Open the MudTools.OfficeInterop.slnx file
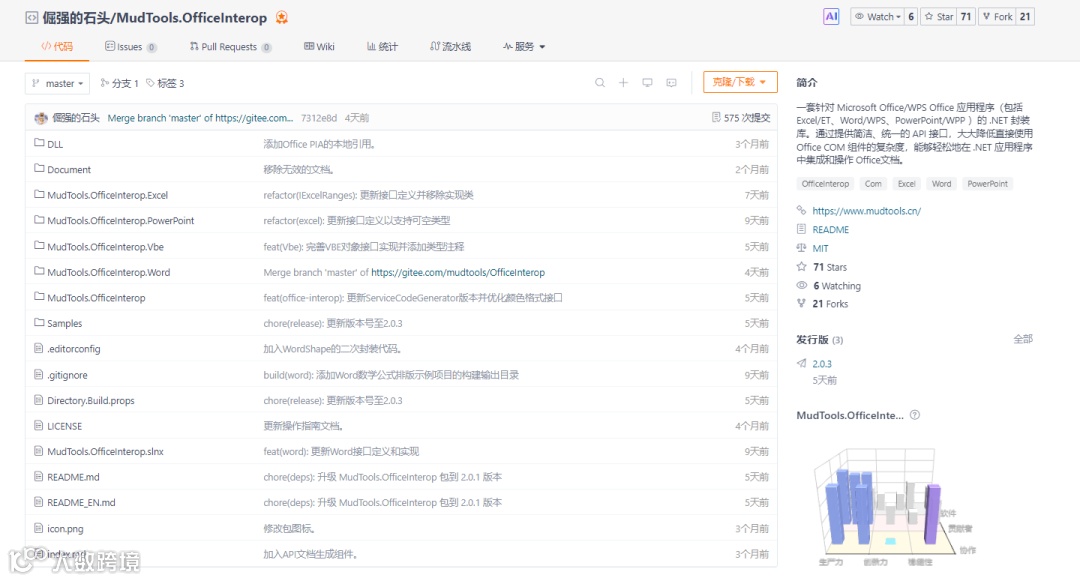The width and height of the screenshot is (1080, 581). 105,452
